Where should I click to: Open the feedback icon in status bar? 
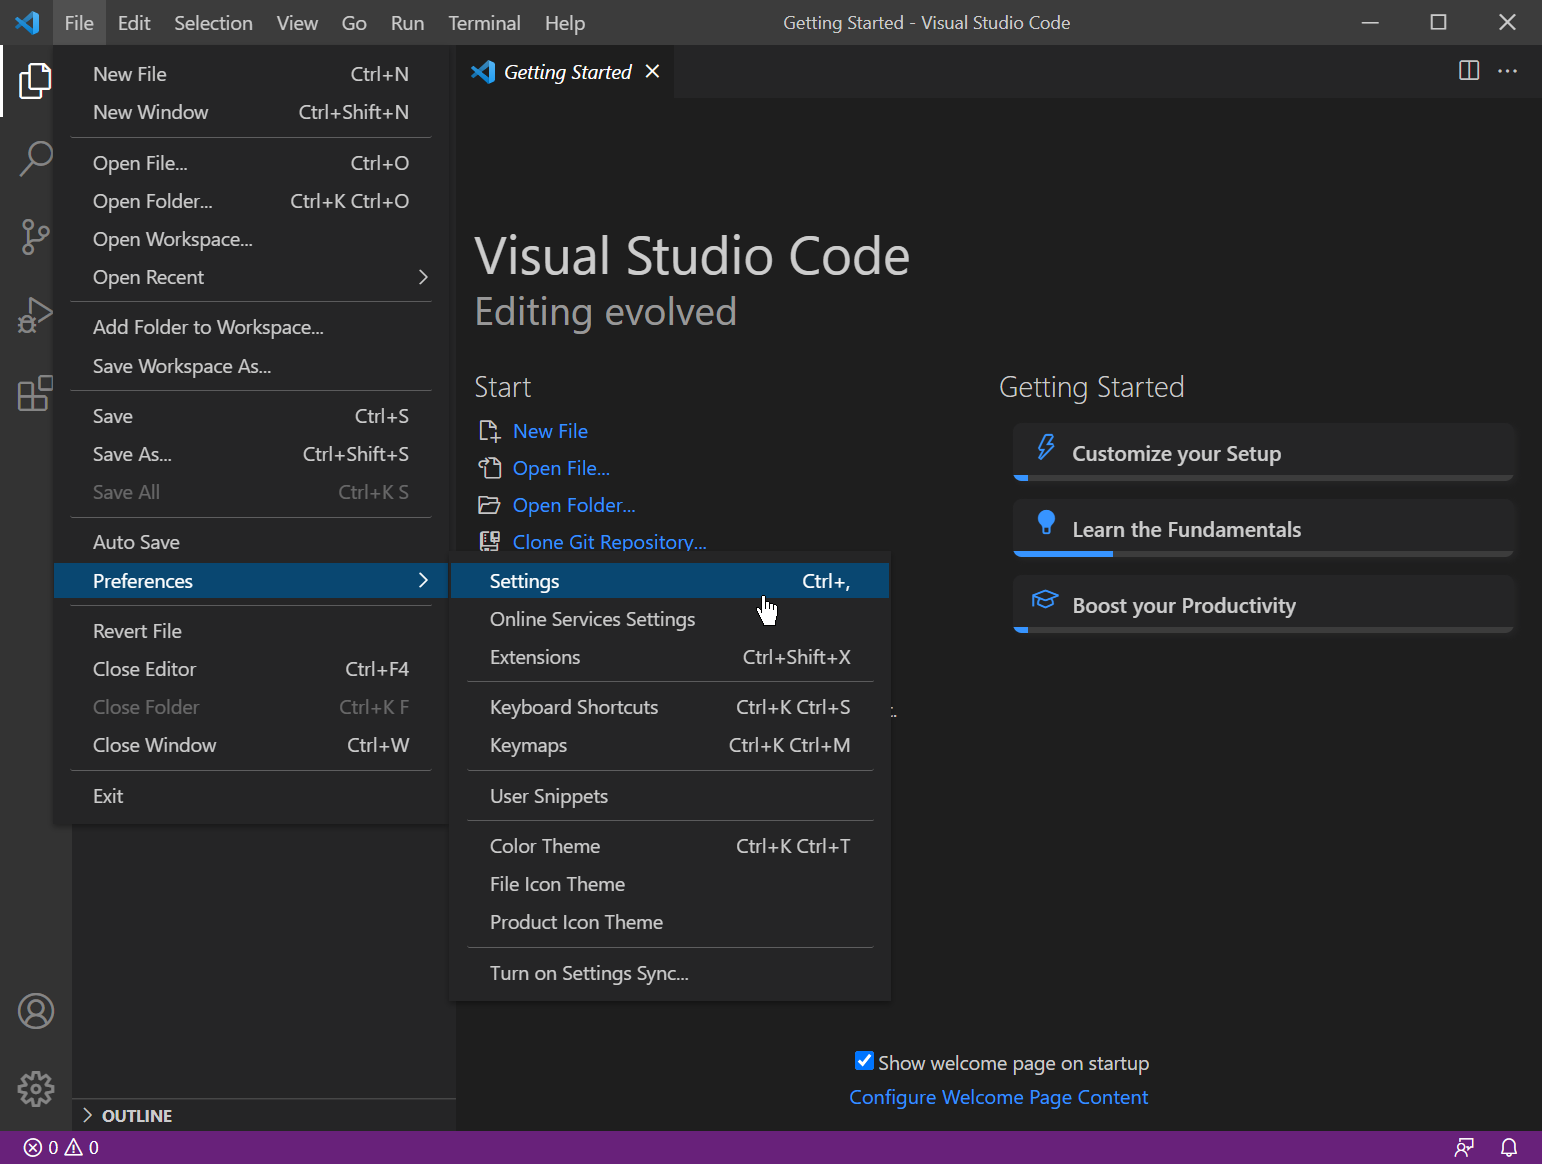[x=1464, y=1147]
